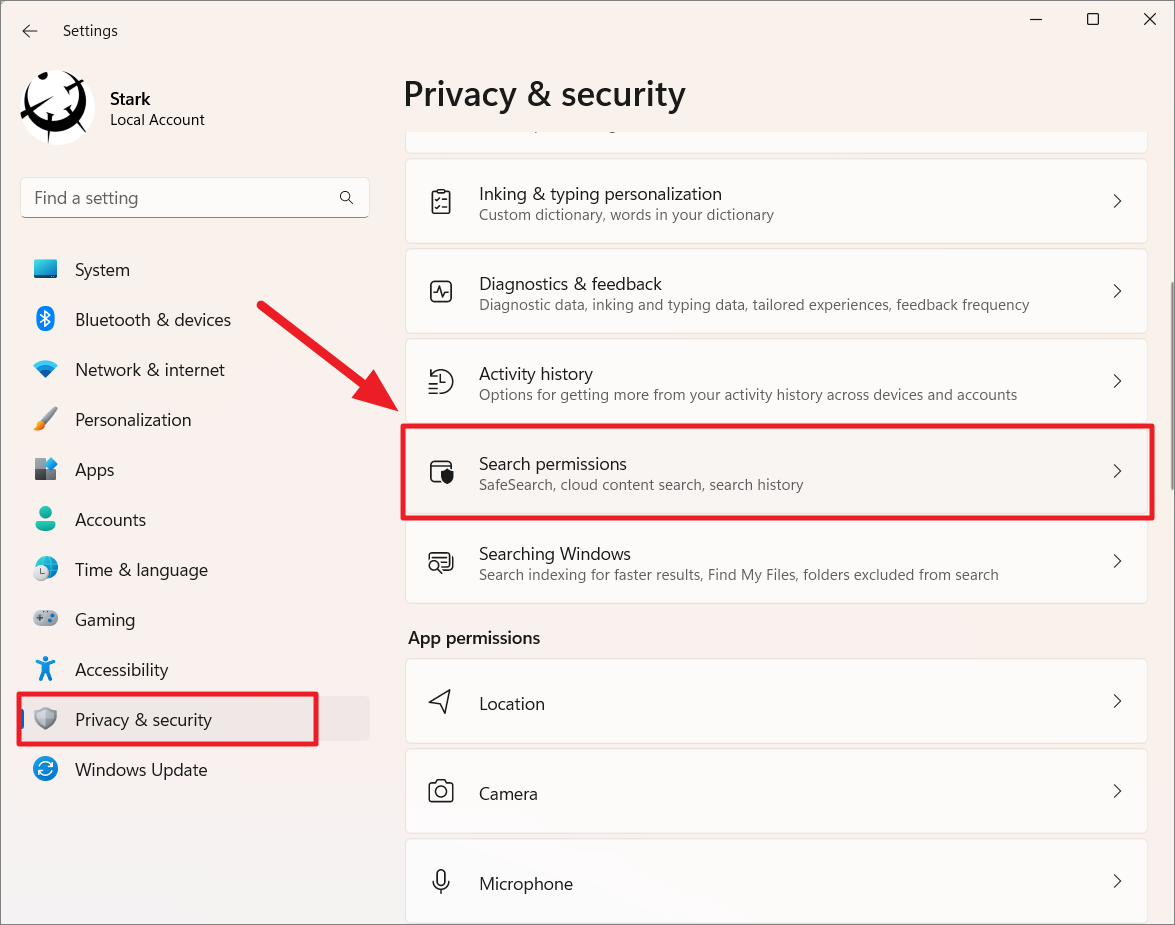Viewport: 1175px width, 925px height.
Task: Open Personalization via its paintbrush icon
Action: (46, 419)
